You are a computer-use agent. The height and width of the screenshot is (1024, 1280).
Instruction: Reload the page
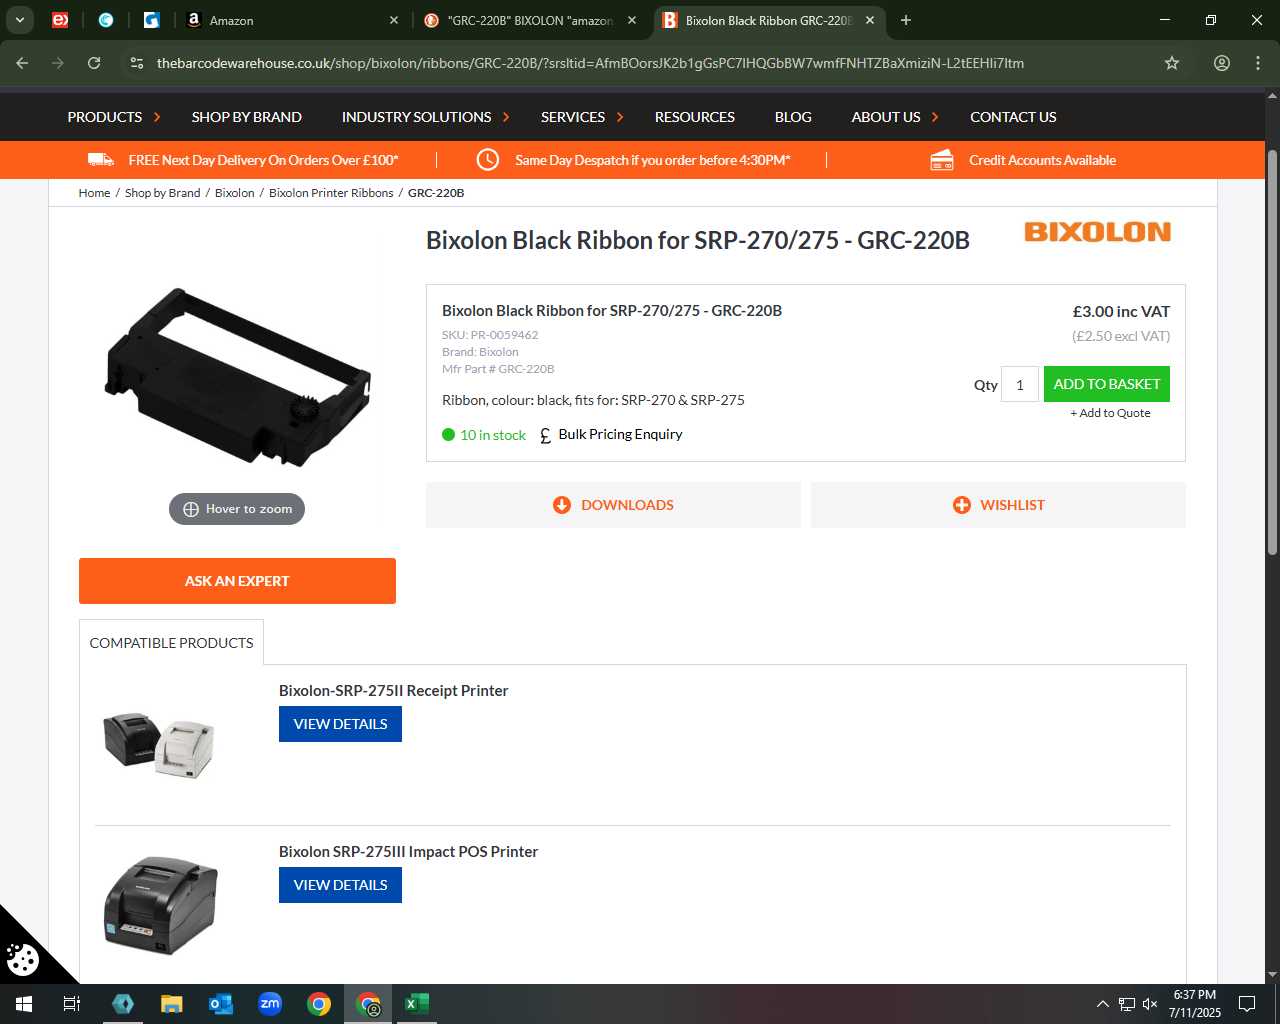(x=94, y=63)
